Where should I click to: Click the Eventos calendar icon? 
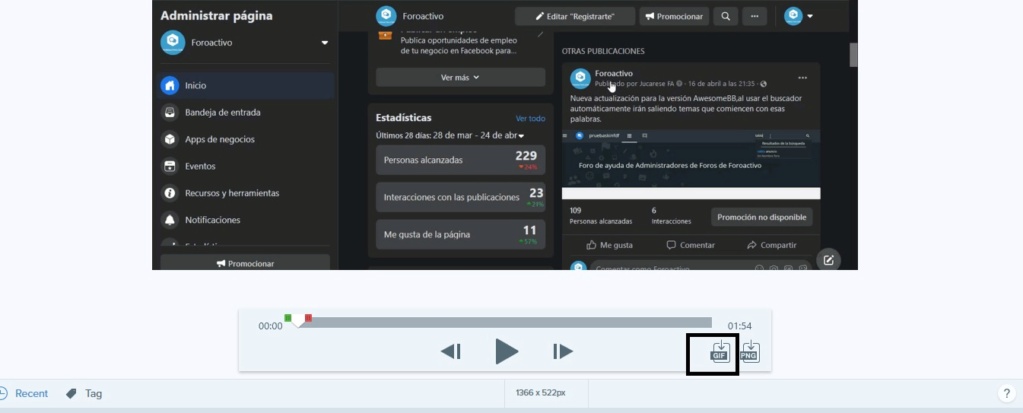pos(170,166)
